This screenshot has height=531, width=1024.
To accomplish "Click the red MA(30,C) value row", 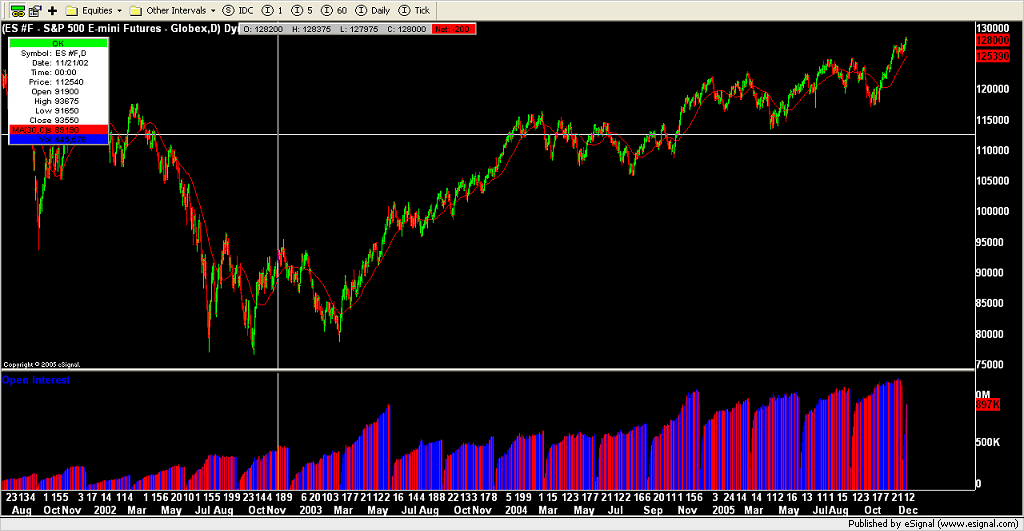I will (x=58, y=130).
